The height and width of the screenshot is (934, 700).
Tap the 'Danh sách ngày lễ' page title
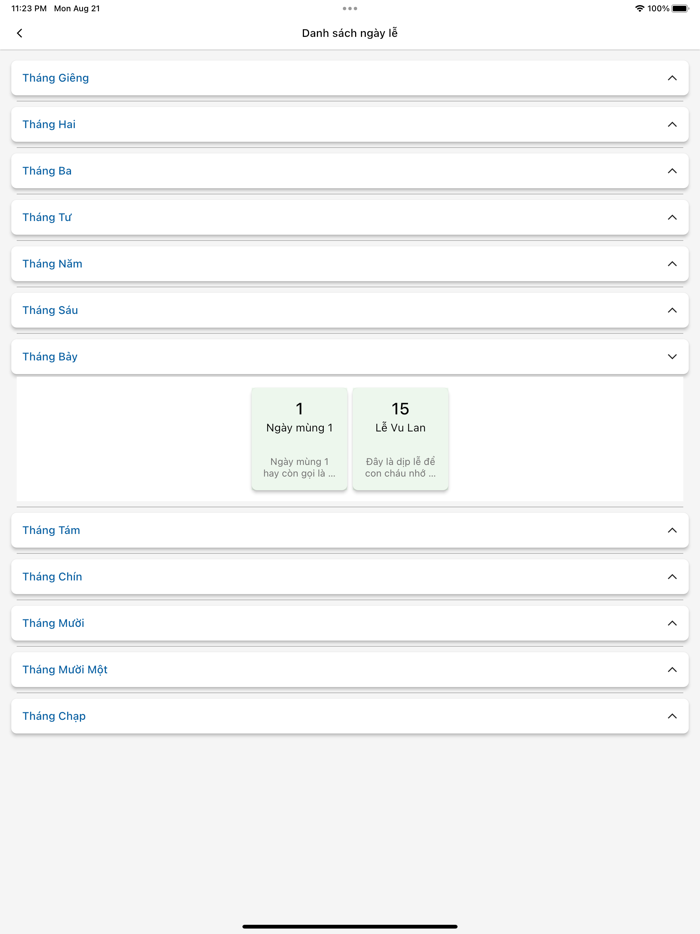[350, 33]
